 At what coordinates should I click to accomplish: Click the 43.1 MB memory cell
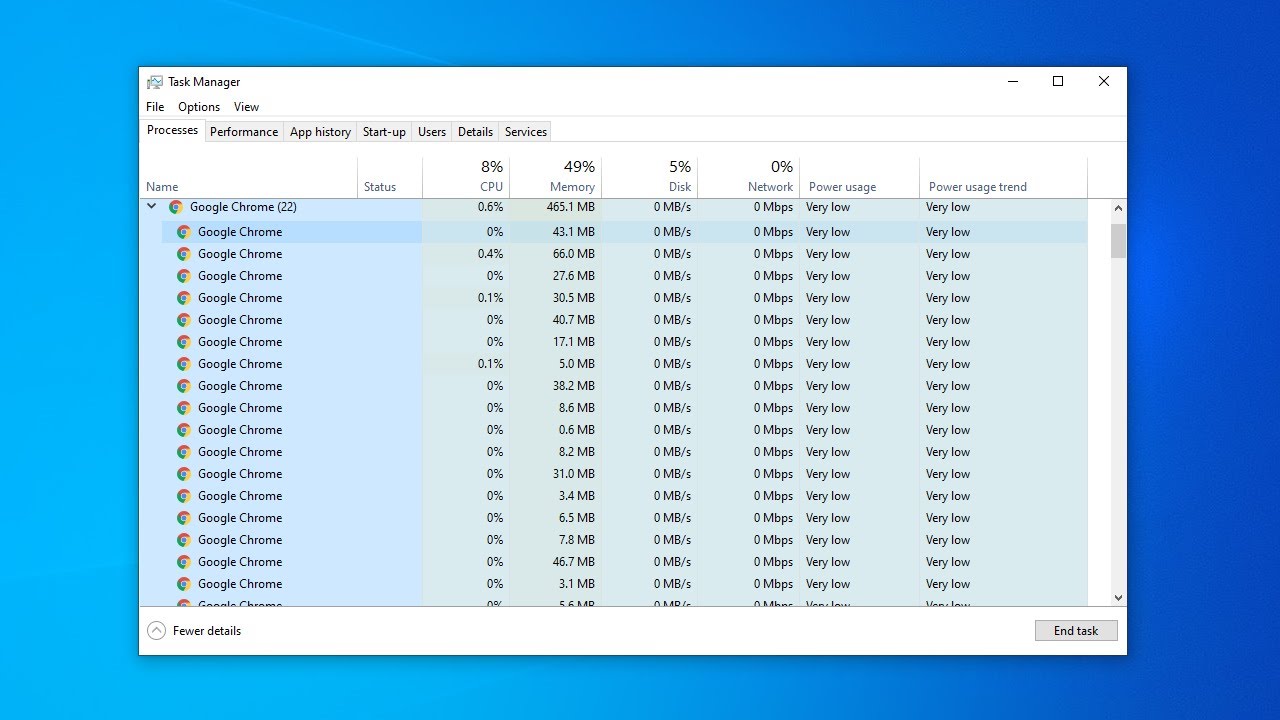(x=555, y=232)
